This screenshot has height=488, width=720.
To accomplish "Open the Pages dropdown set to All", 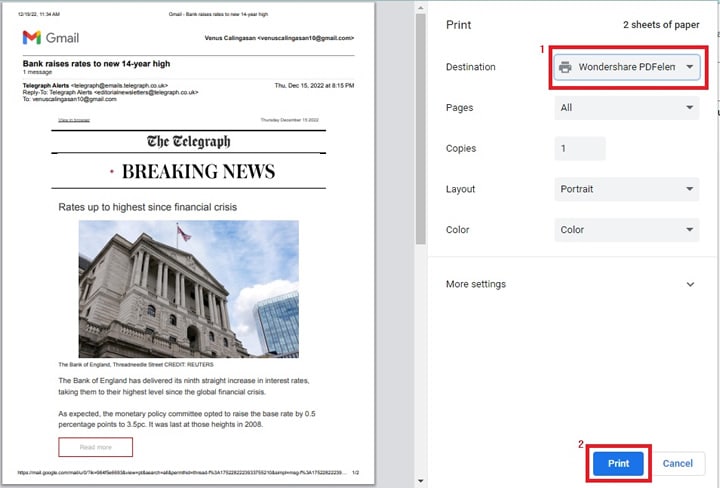I will click(x=627, y=108).
